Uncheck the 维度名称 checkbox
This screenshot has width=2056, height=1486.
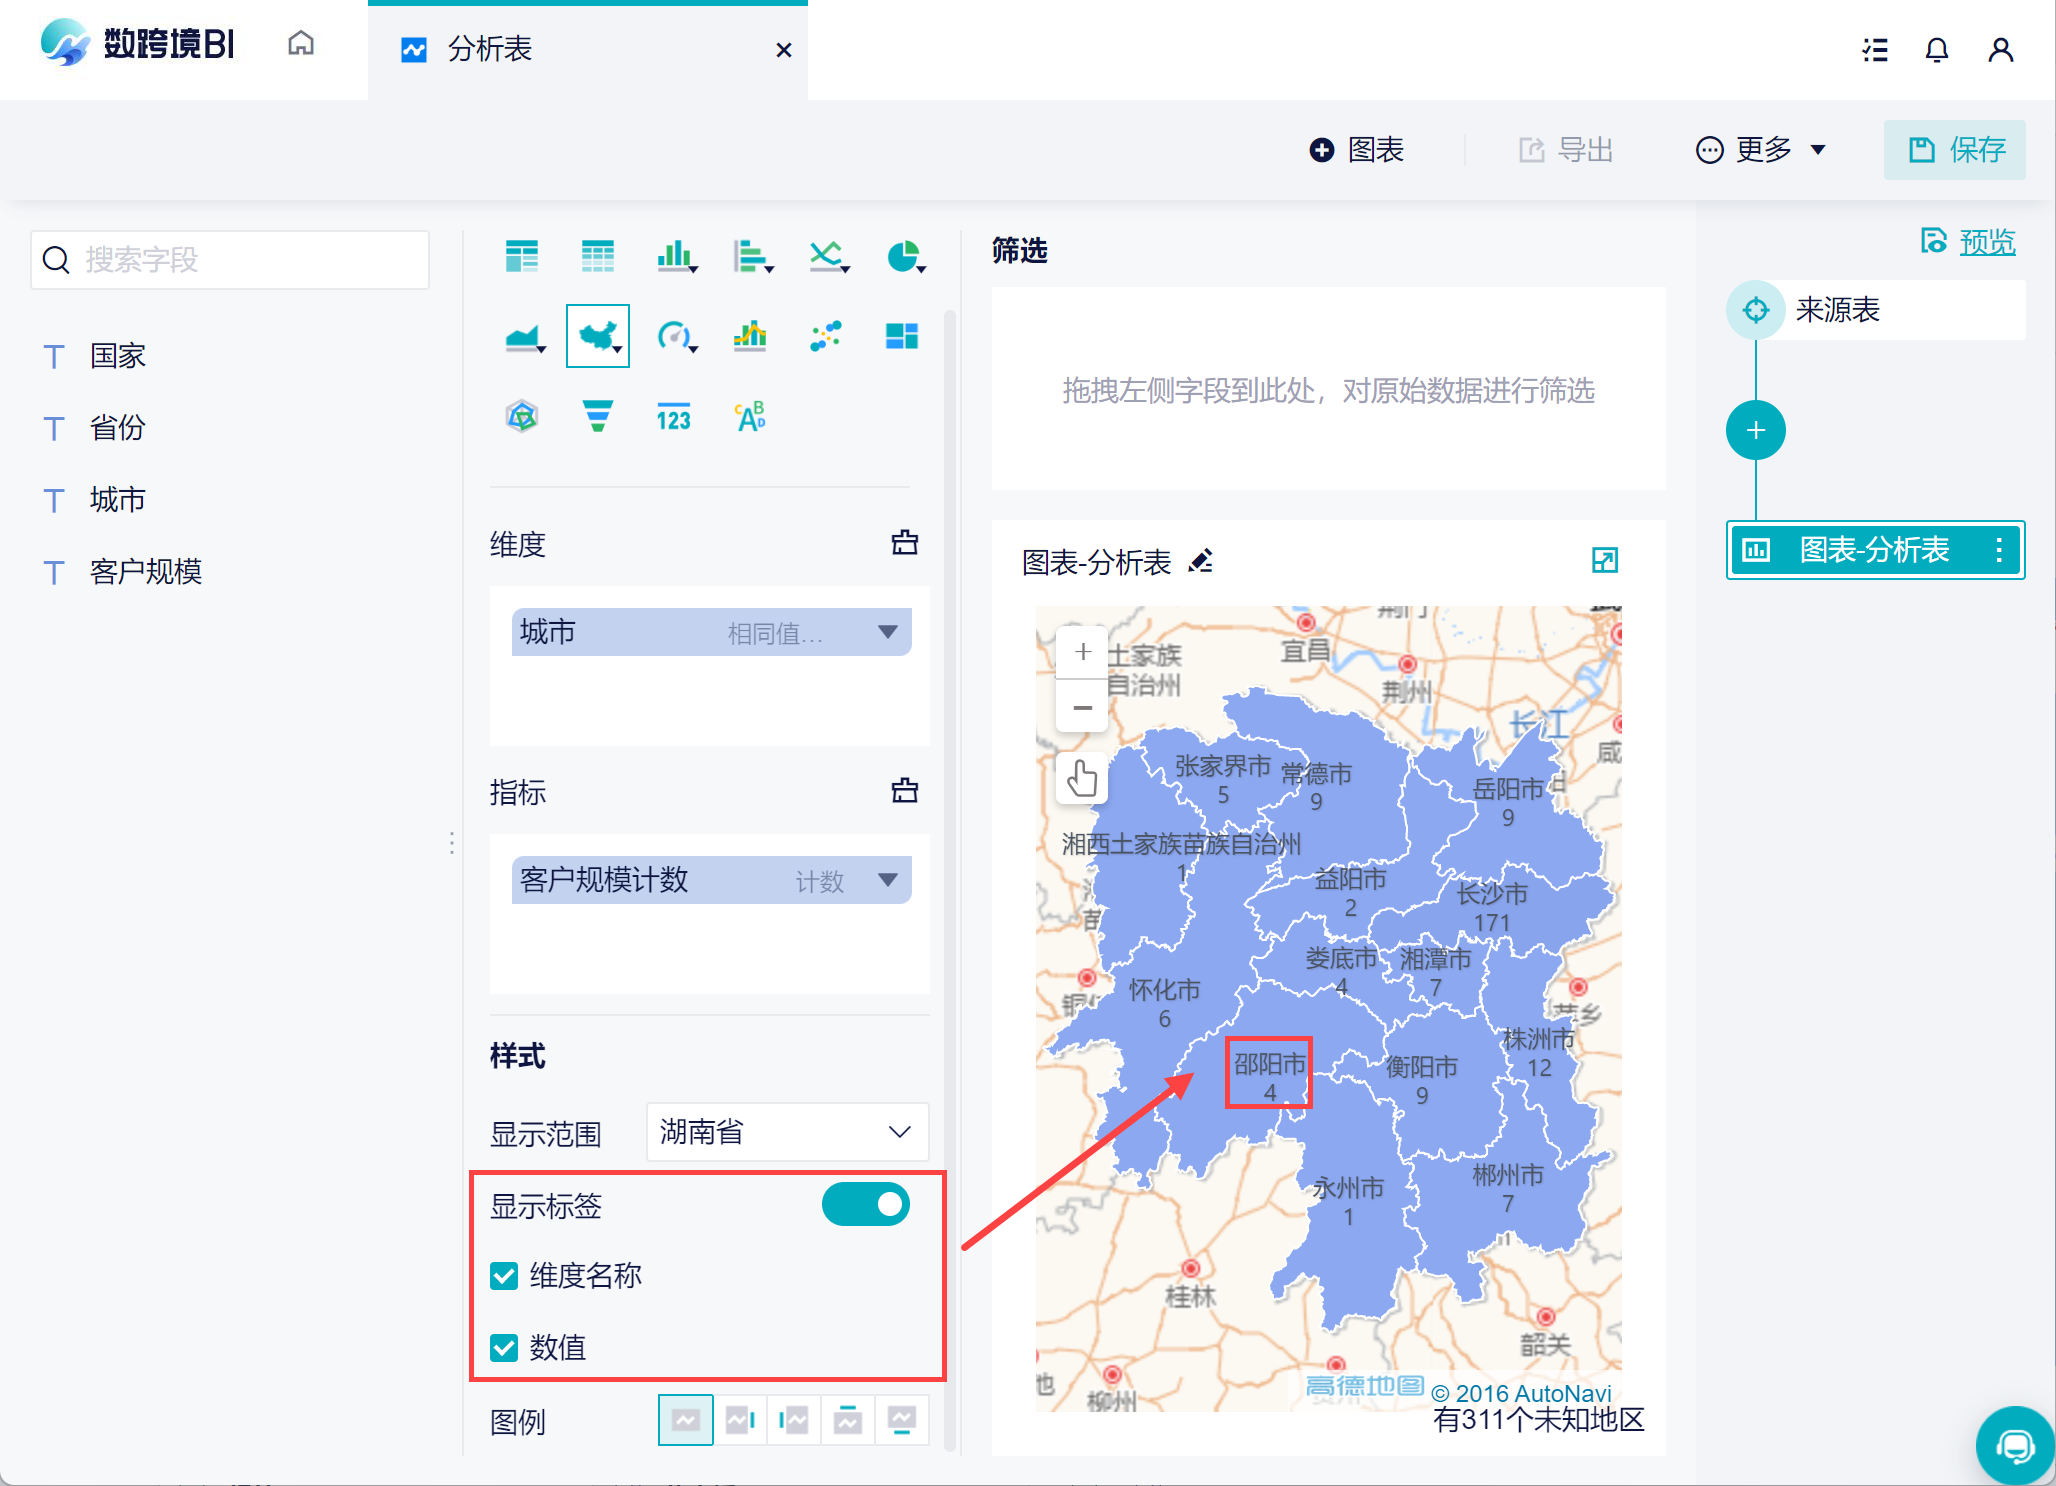click(504, 1276)
